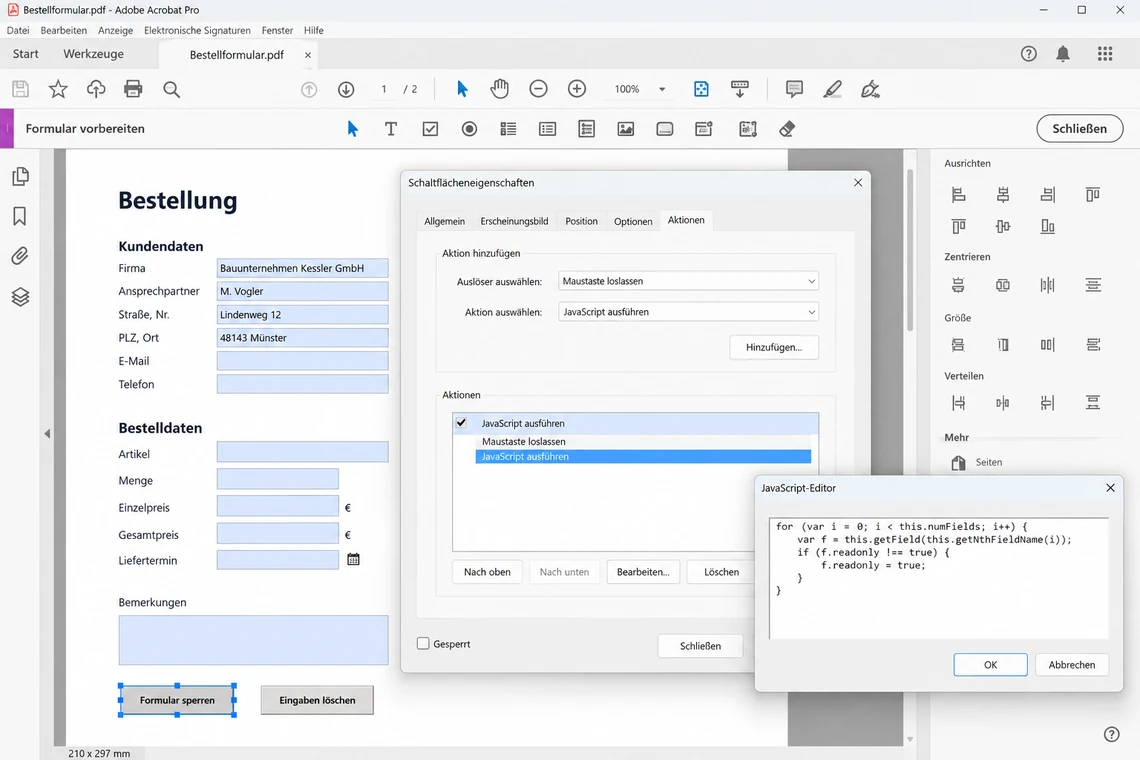
Task: Open the zoom level dropdown arrow
Action: pyautogui.click(x=662, y=89)
